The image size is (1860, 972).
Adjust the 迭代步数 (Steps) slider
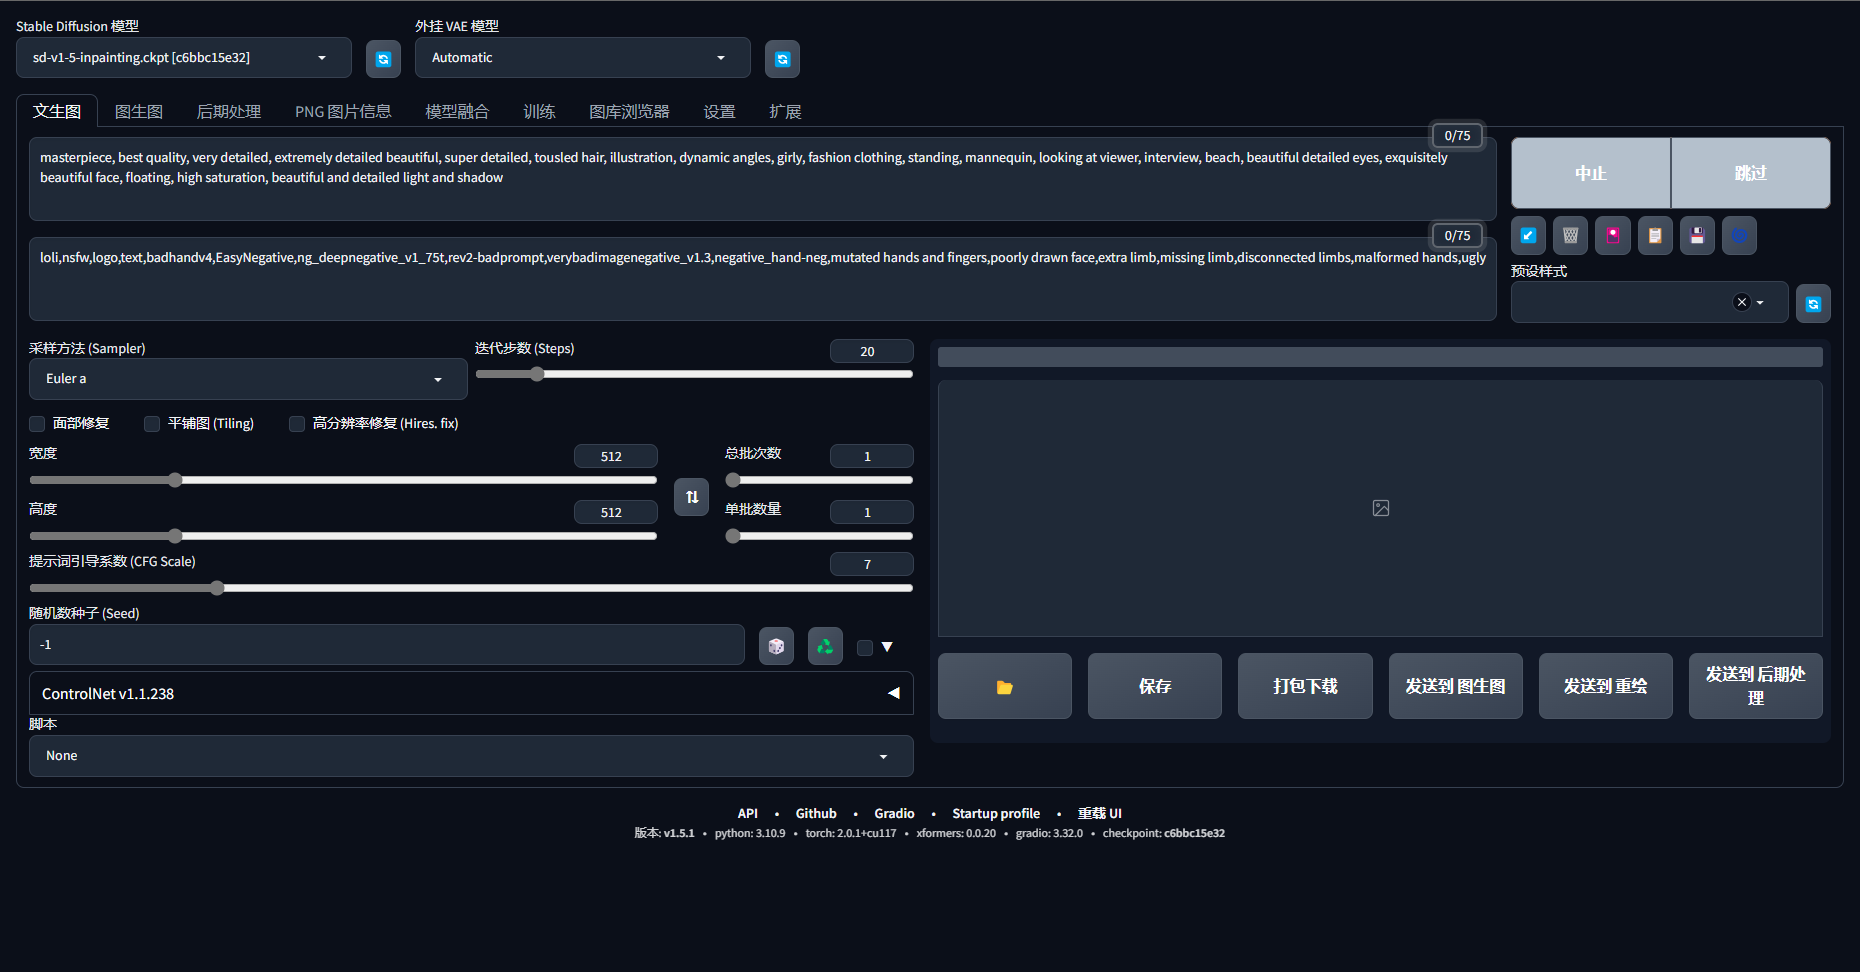pyautogui.click(x=694, y=374)
